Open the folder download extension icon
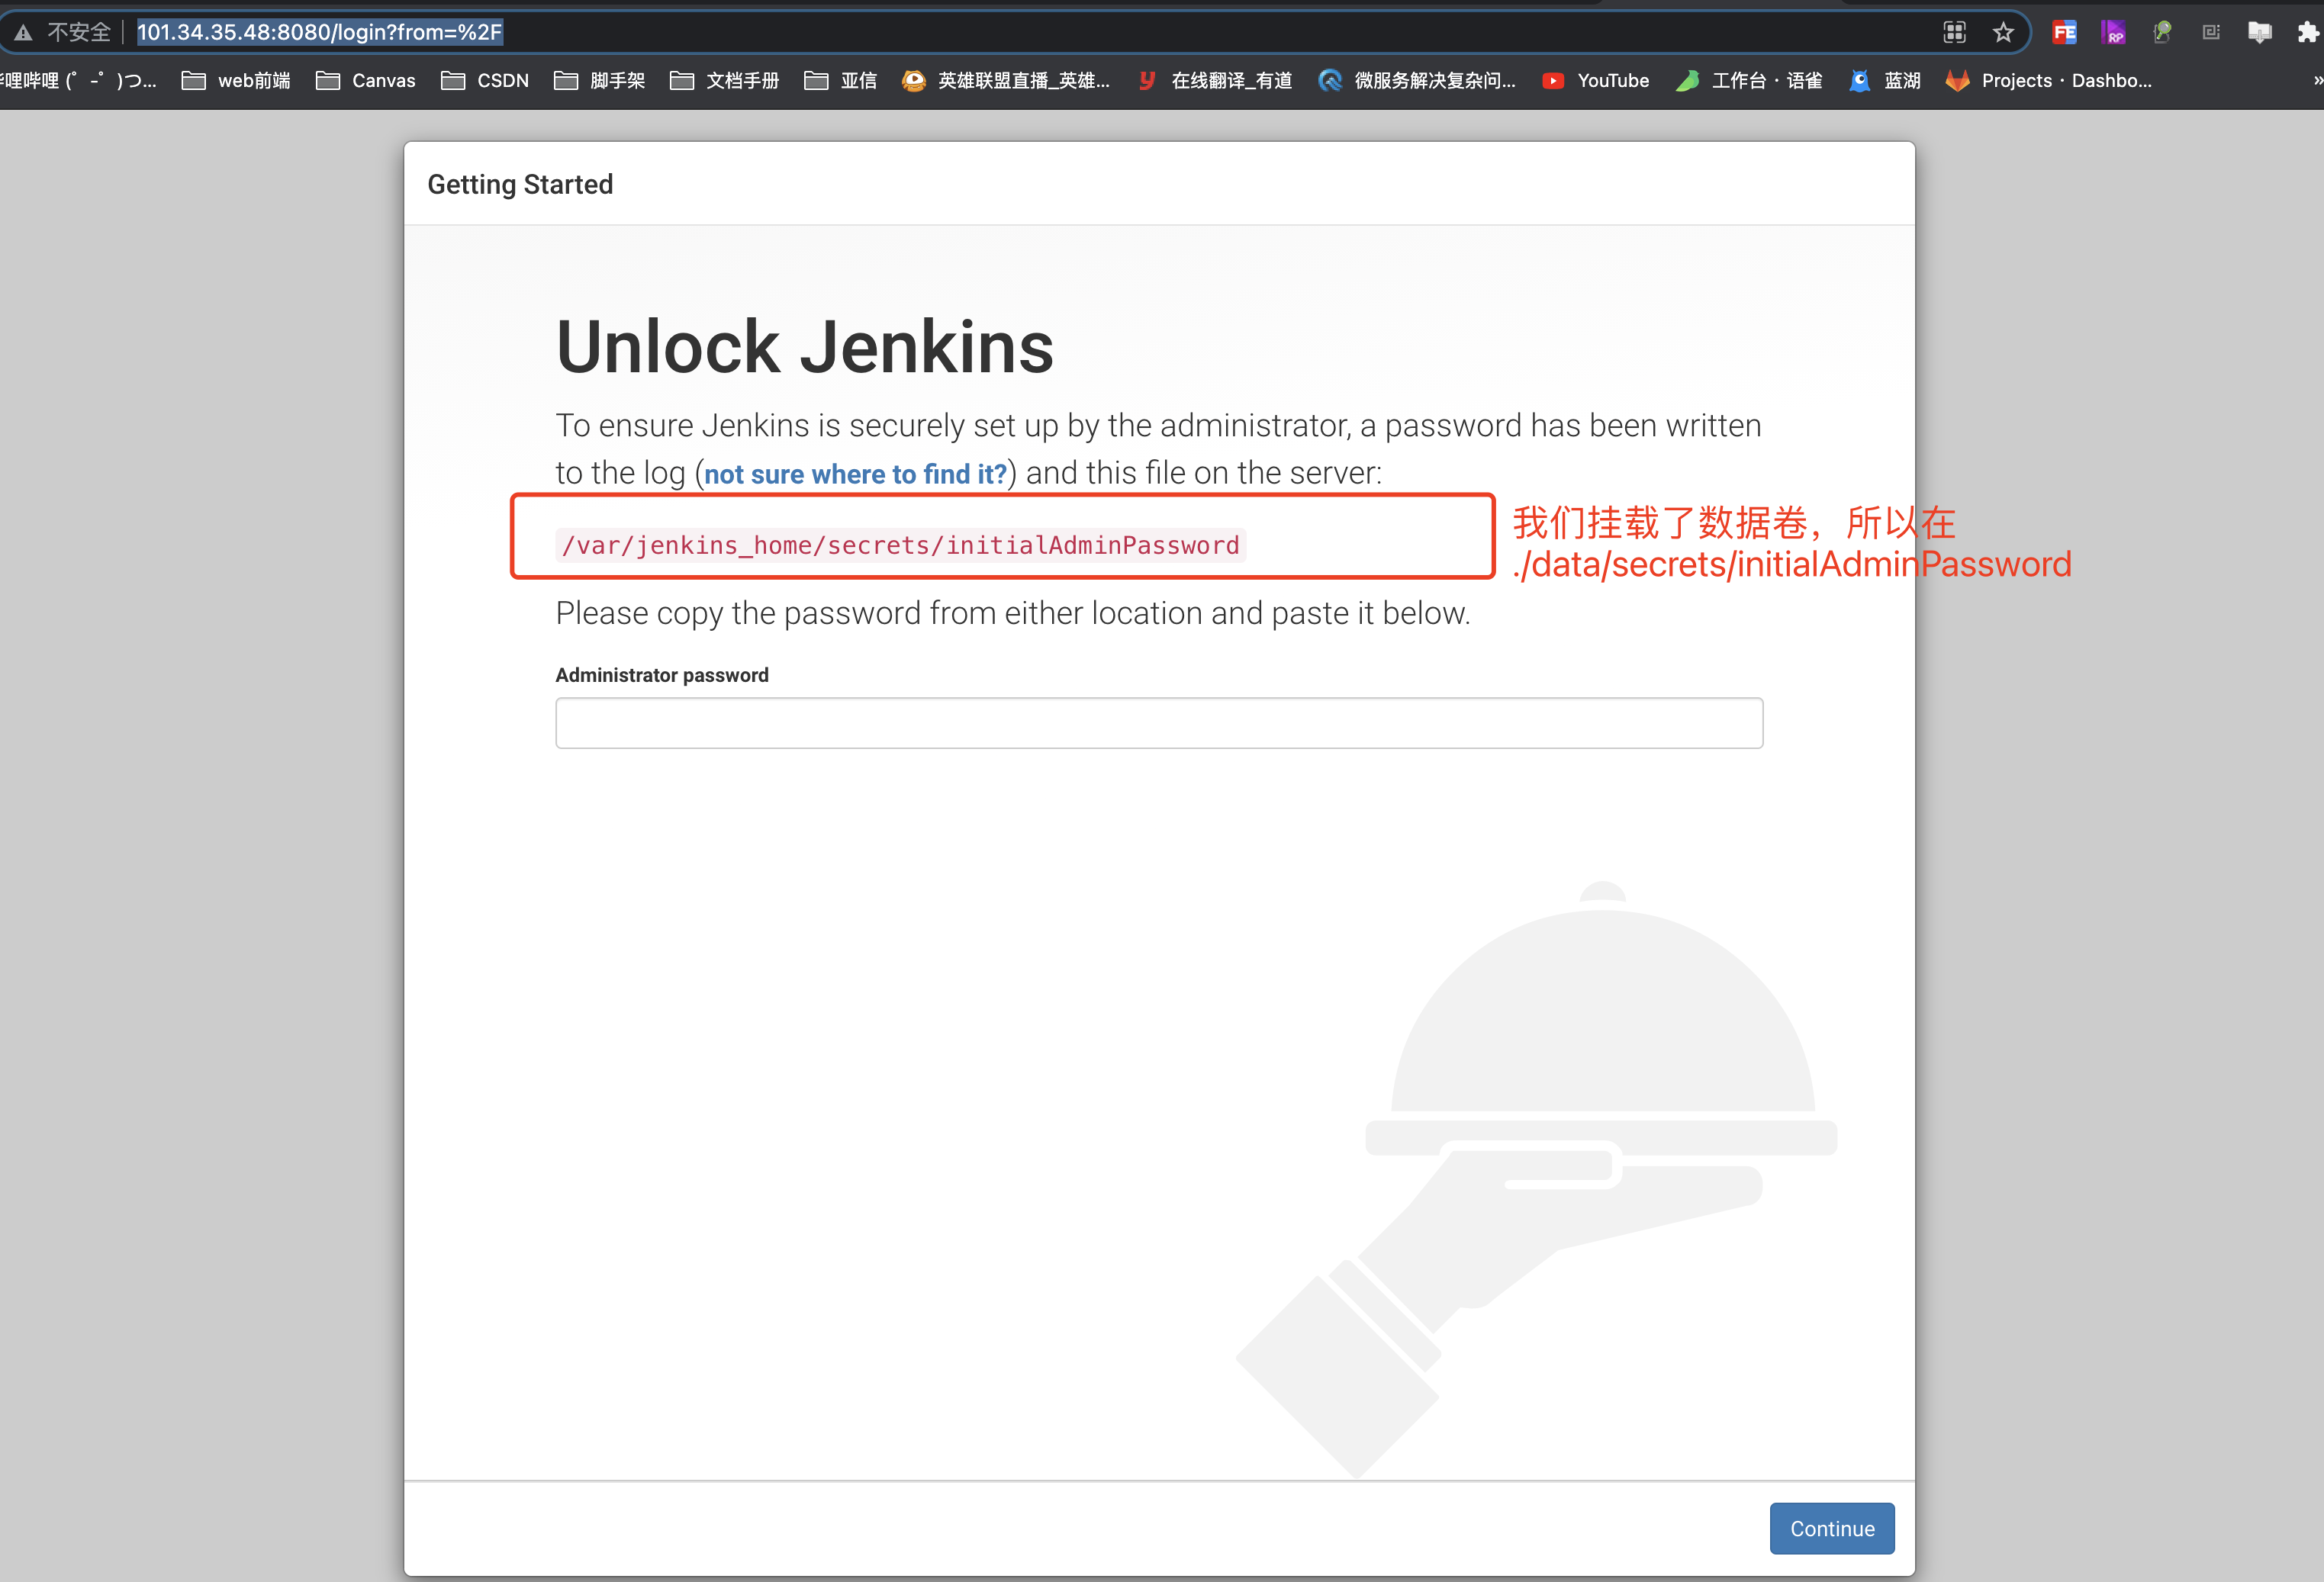The image size is (2324, 1582). 2259,33
